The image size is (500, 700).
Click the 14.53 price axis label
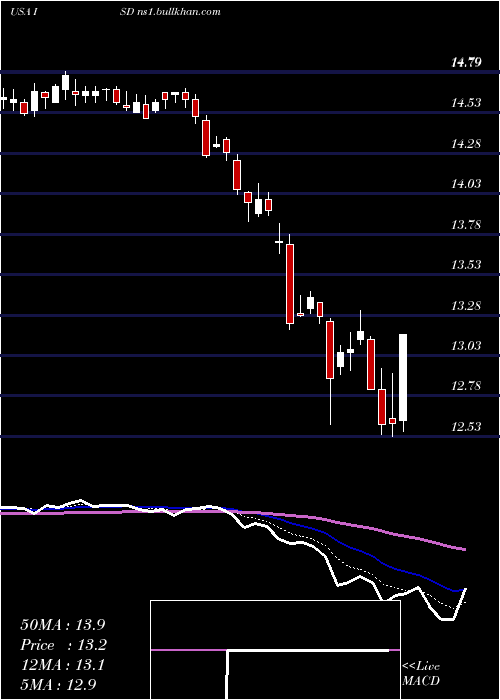click(x=466, y=103)
